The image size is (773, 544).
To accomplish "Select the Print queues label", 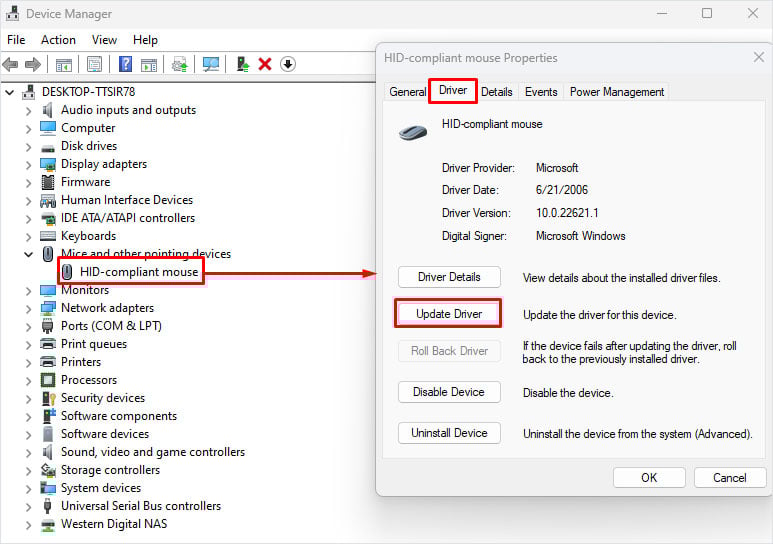I will click(94, 344).
